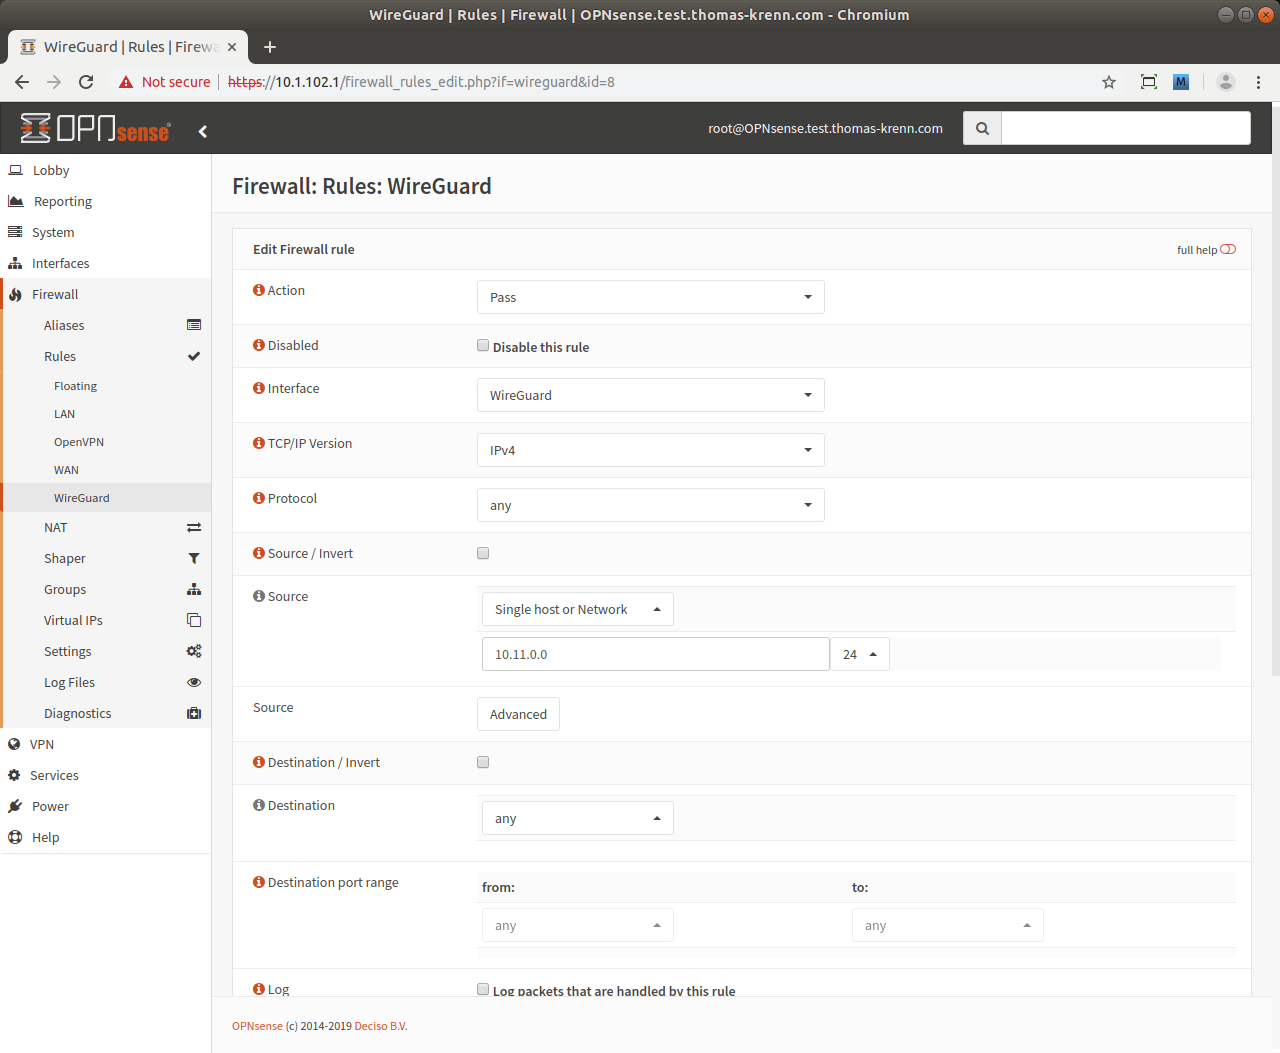Click the Advanced source button
The width and height of the screenshot is (1280, 1053).
pyautogui.click(x=518, y=714)
